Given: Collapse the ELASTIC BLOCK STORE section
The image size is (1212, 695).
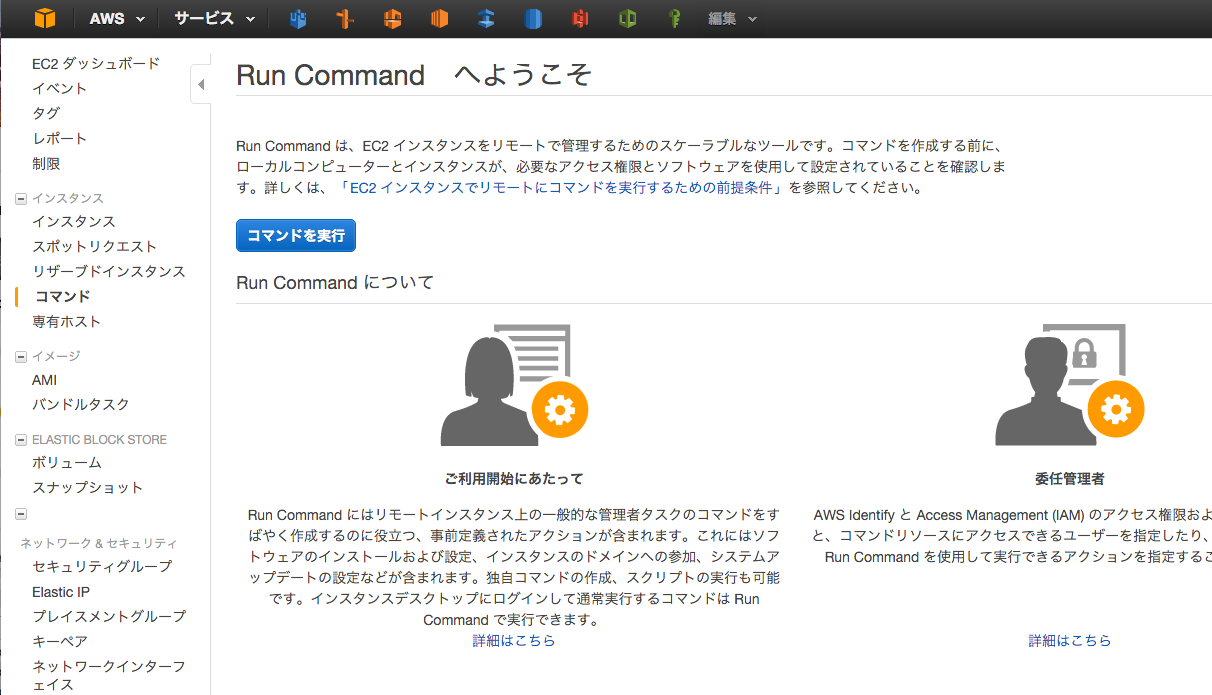Looking at the screenshot, I should click(21, 440).
